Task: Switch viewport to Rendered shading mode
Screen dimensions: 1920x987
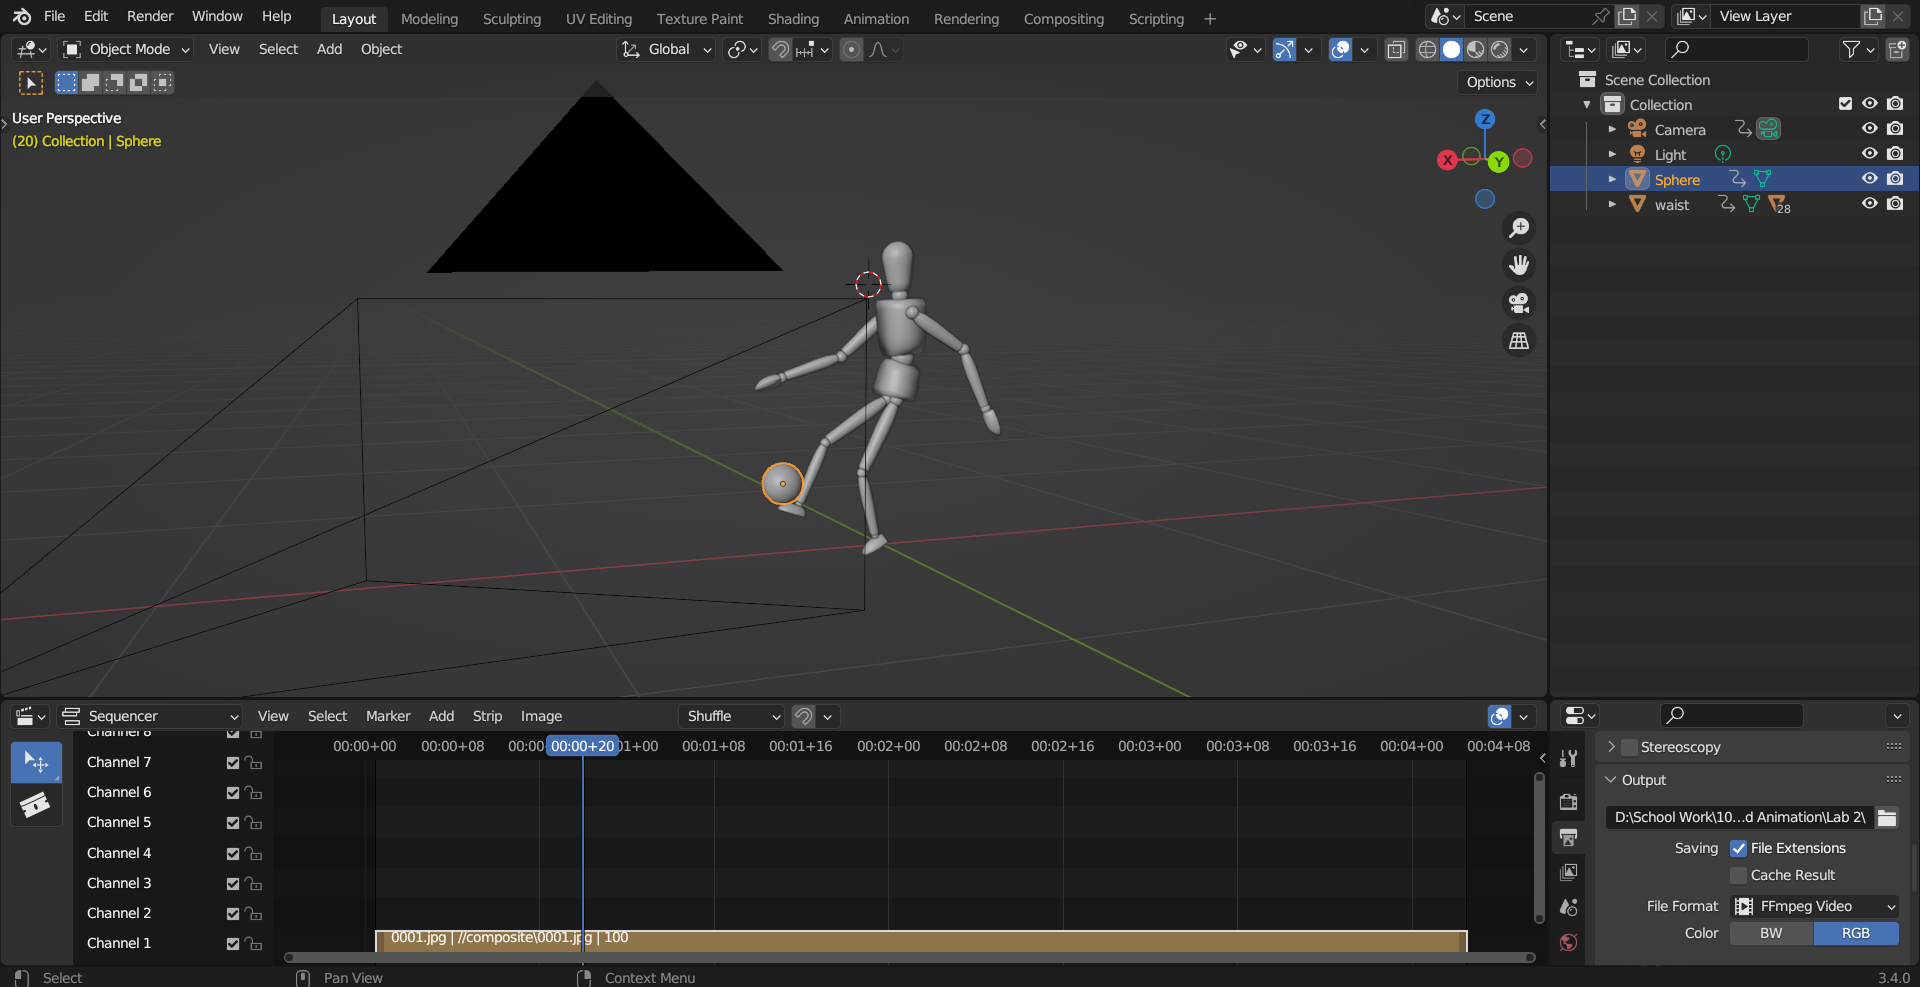Action: [x=1500, y=49]
